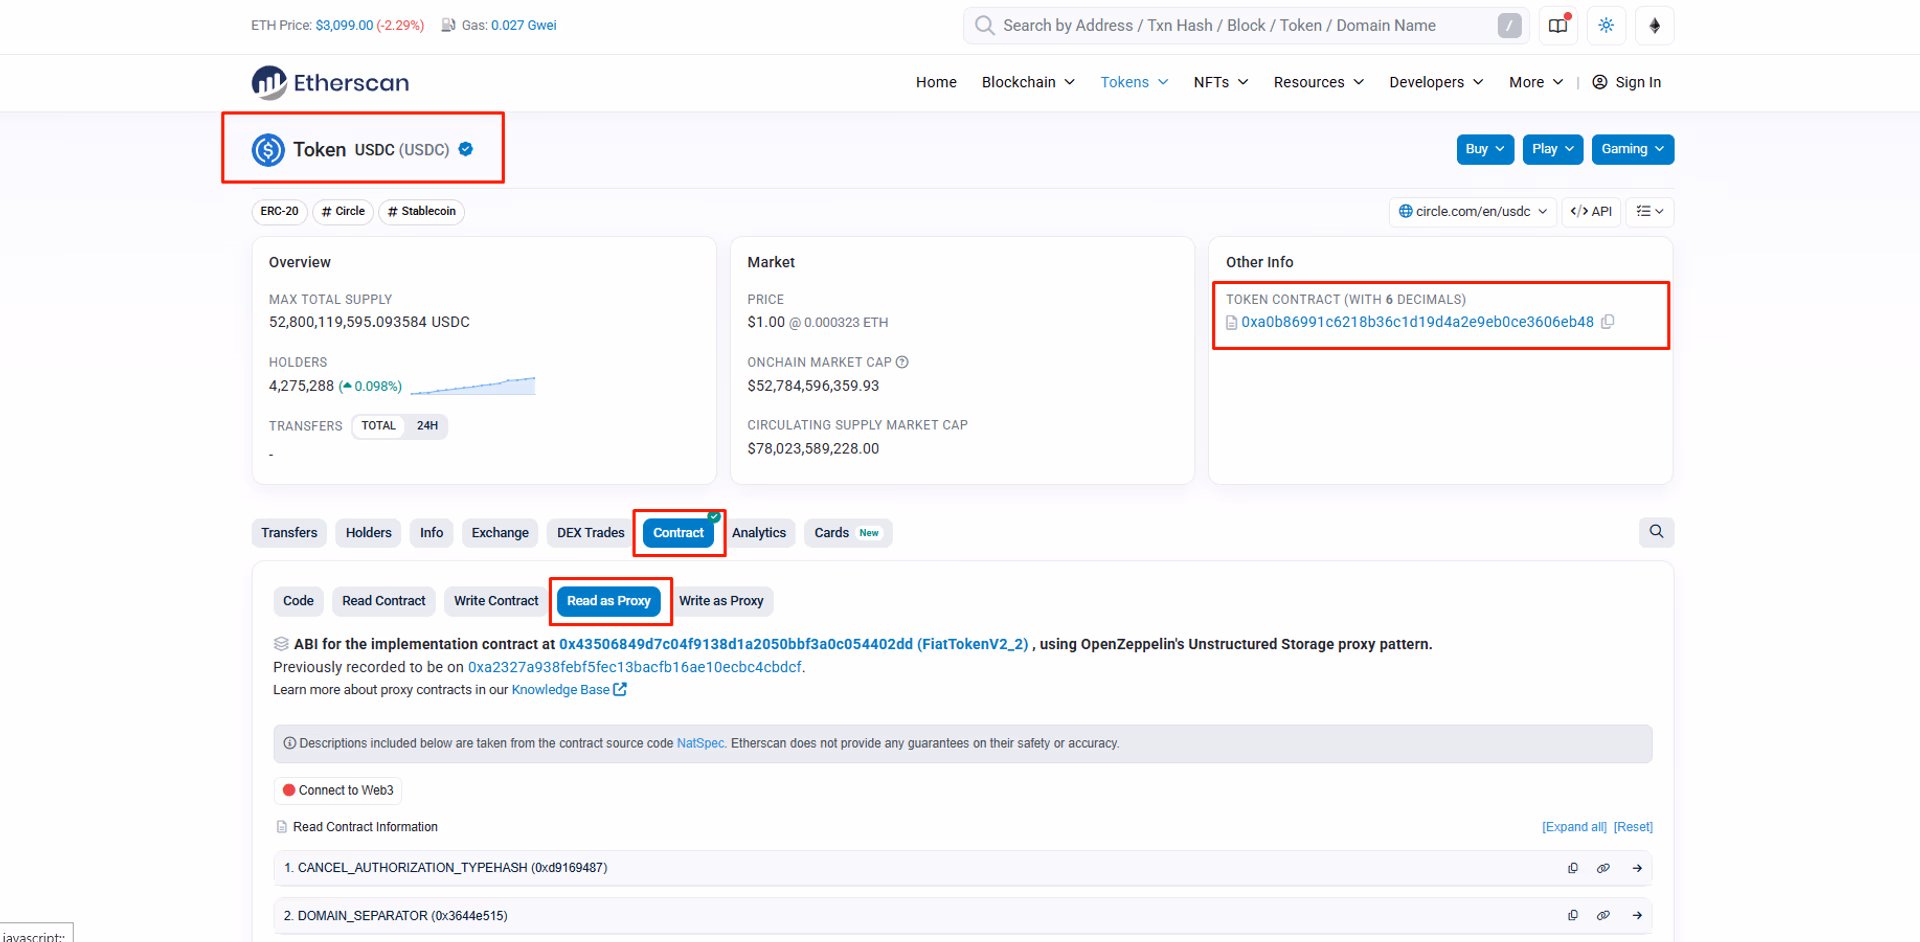Click the USDC token logo icon

pyautogui.click(x=268, y=150)
